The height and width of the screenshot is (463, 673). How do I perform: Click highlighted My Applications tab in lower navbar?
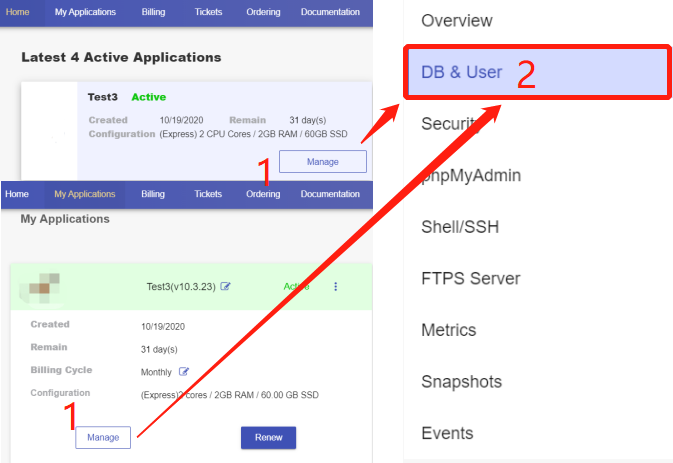[85, 194]
